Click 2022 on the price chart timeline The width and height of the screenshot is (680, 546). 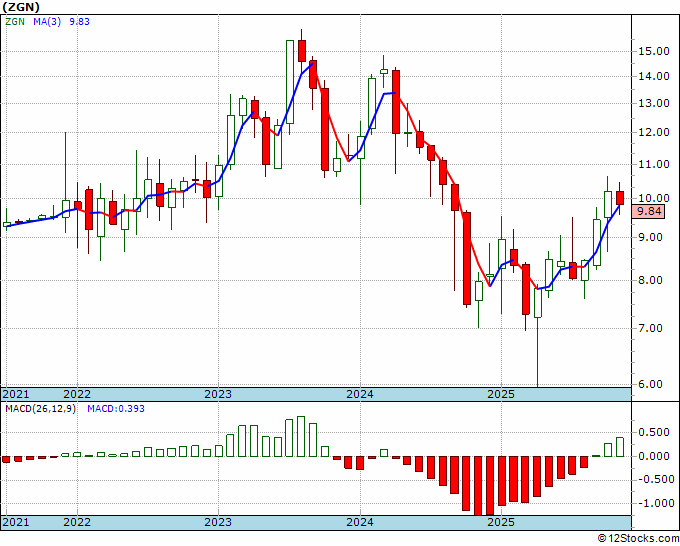[x=77, y=394]
